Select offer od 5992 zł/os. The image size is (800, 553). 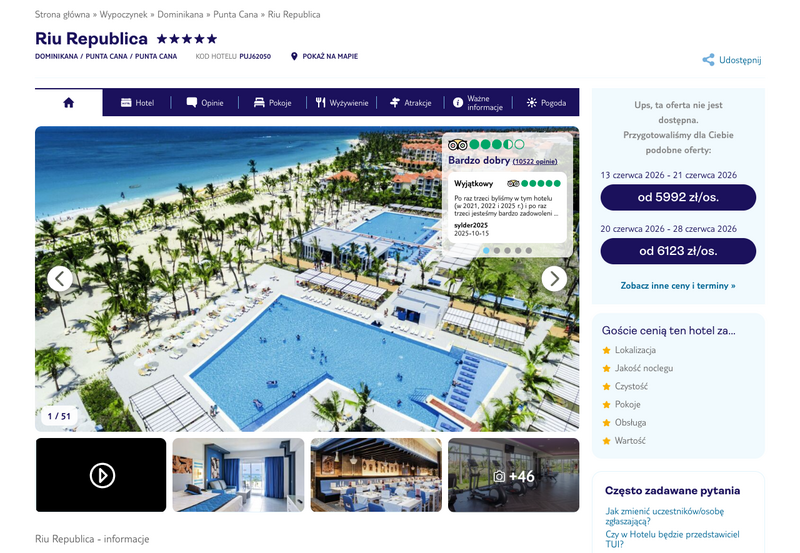coord(678,197)
